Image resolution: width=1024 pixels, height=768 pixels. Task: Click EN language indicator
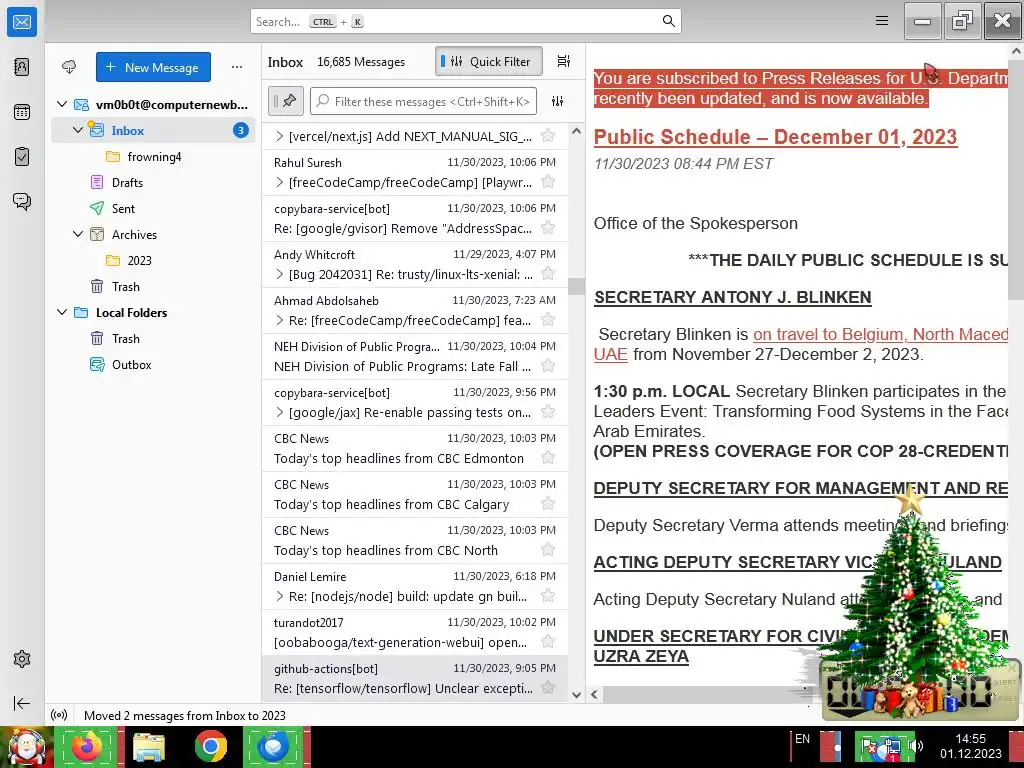802,739
